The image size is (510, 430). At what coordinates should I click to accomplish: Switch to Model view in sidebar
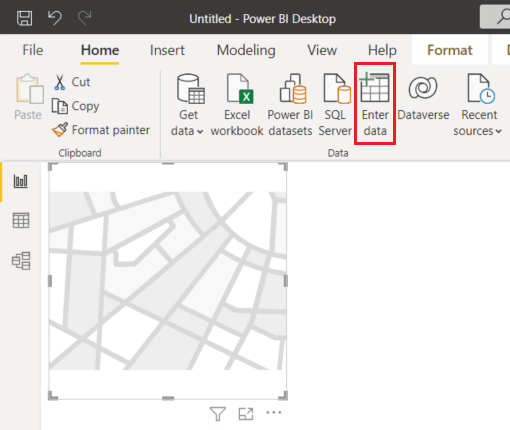(x=21, y=261)
